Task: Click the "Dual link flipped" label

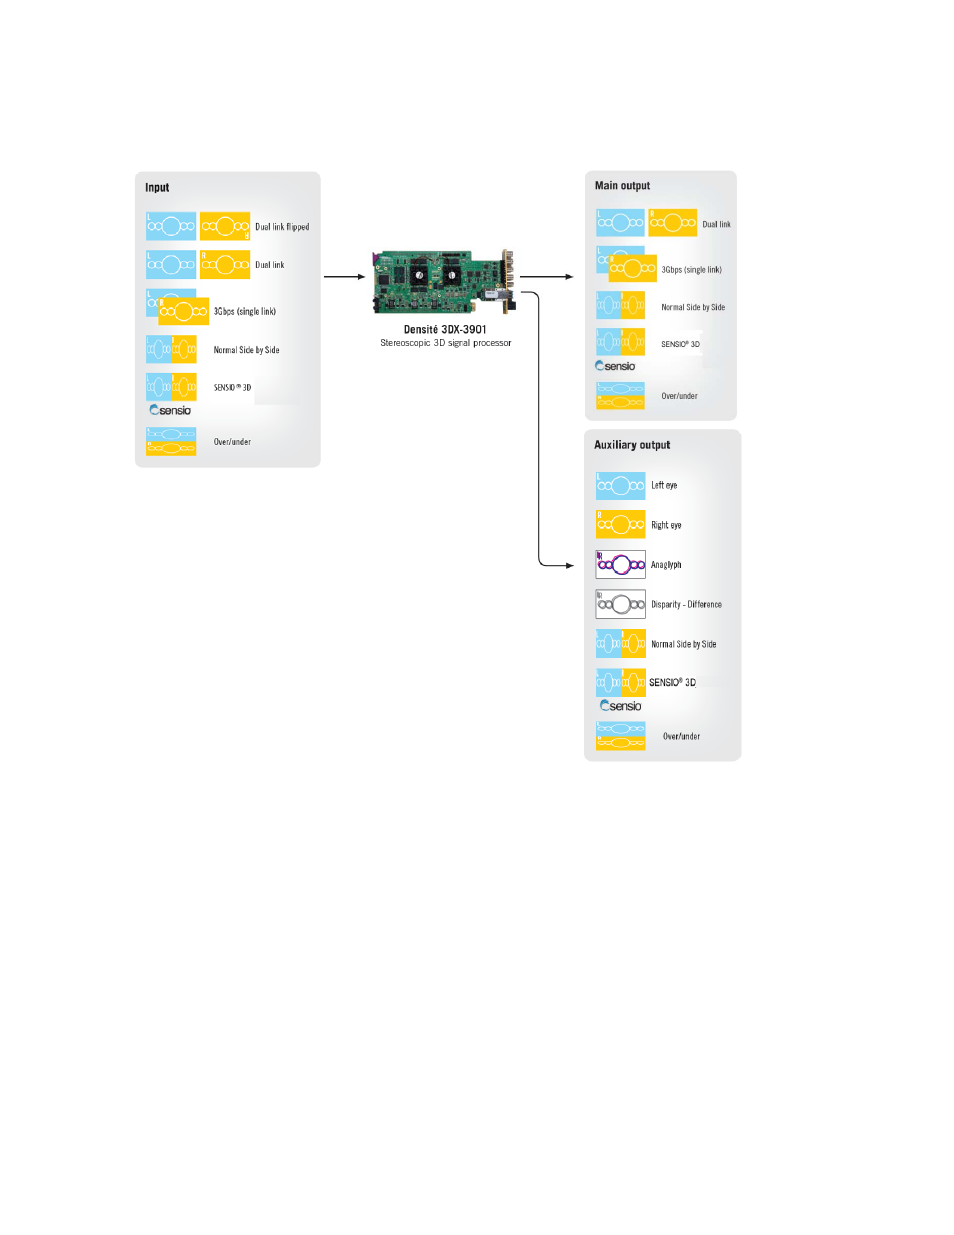Action: click(x=282, y=227)
